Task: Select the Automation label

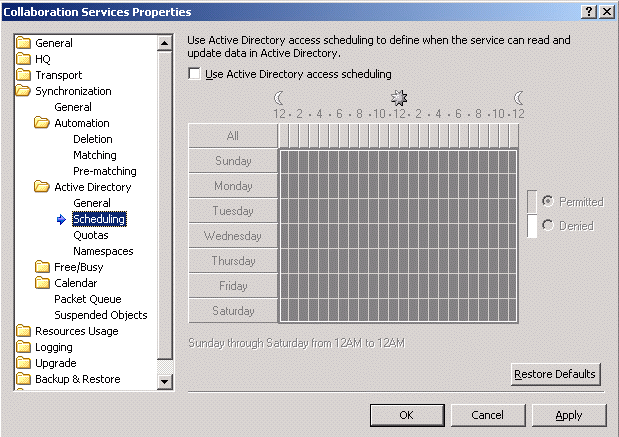Action: click(82, 123)
